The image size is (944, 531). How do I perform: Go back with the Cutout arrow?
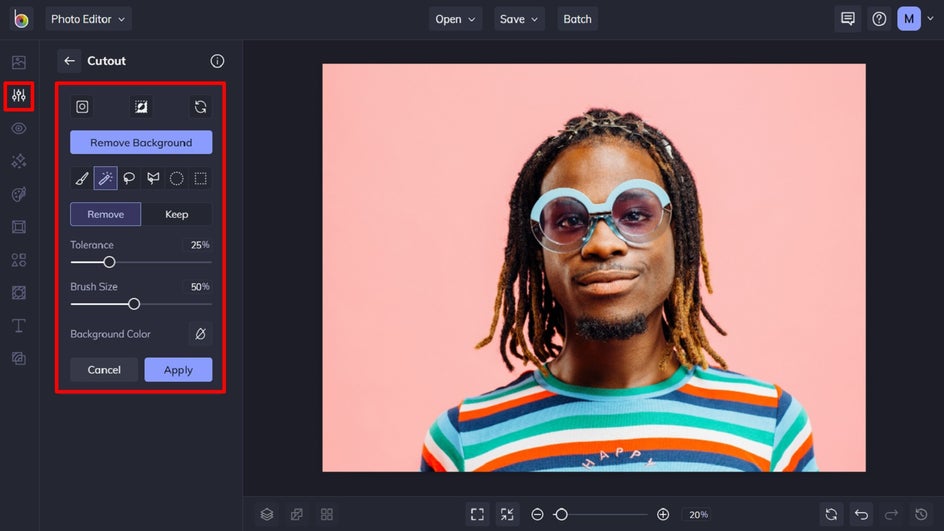(x=69, y=61)
